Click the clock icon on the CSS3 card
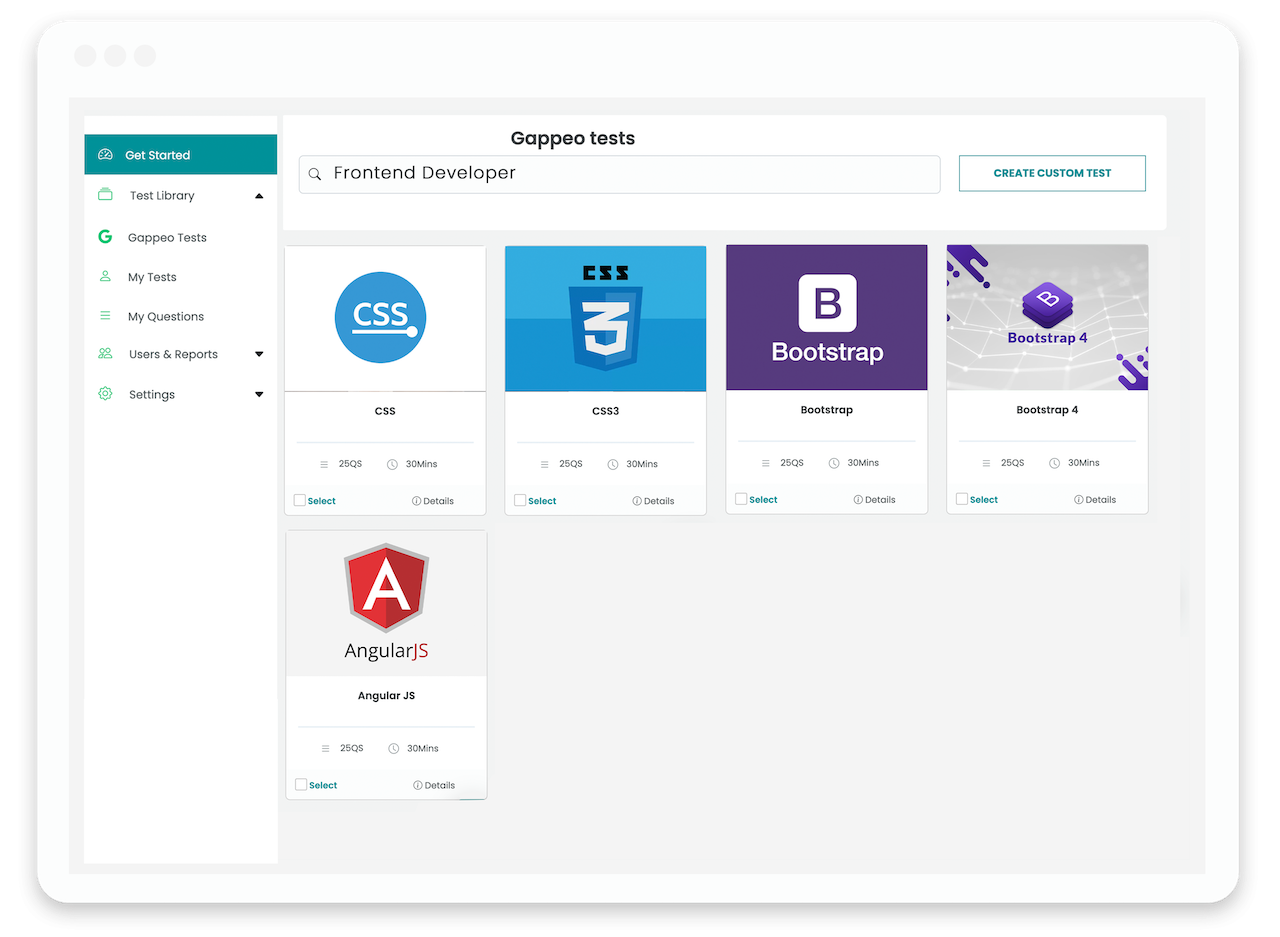This screenshot has width=1280, height=937. (614, 464)
